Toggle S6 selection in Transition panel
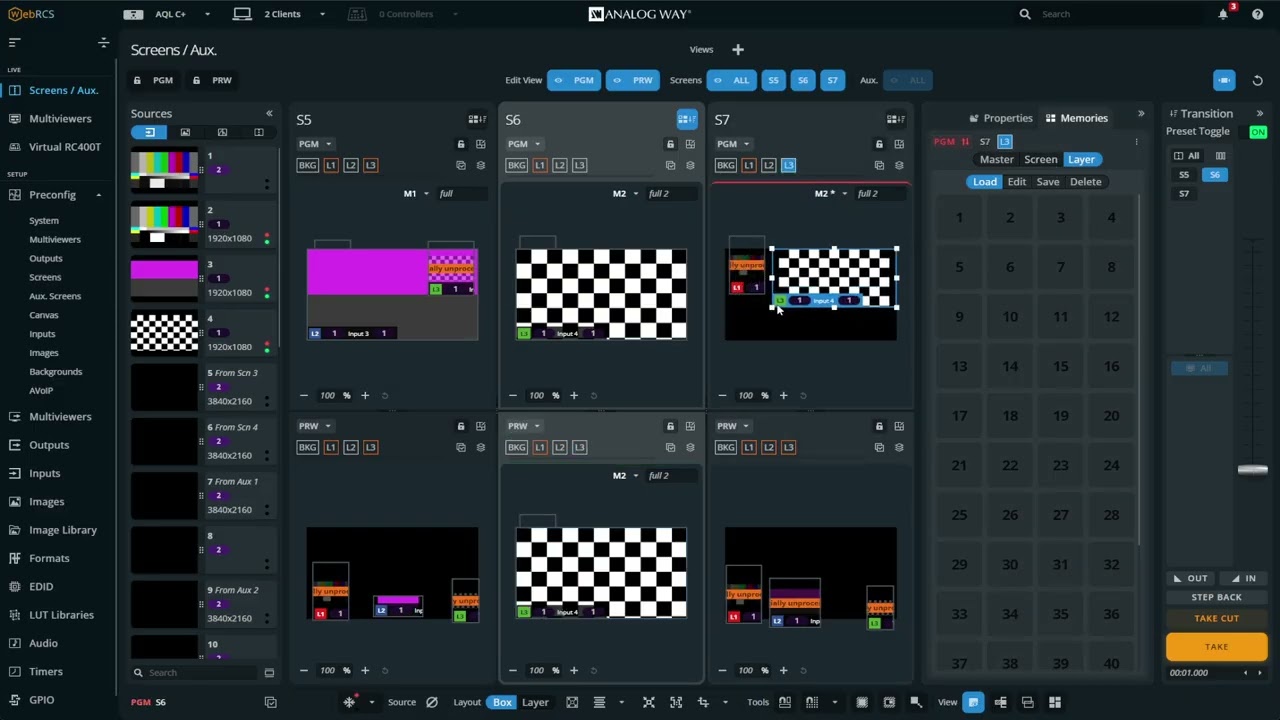The width and height of the screenshot is (1280, 720). (1214, 175)
